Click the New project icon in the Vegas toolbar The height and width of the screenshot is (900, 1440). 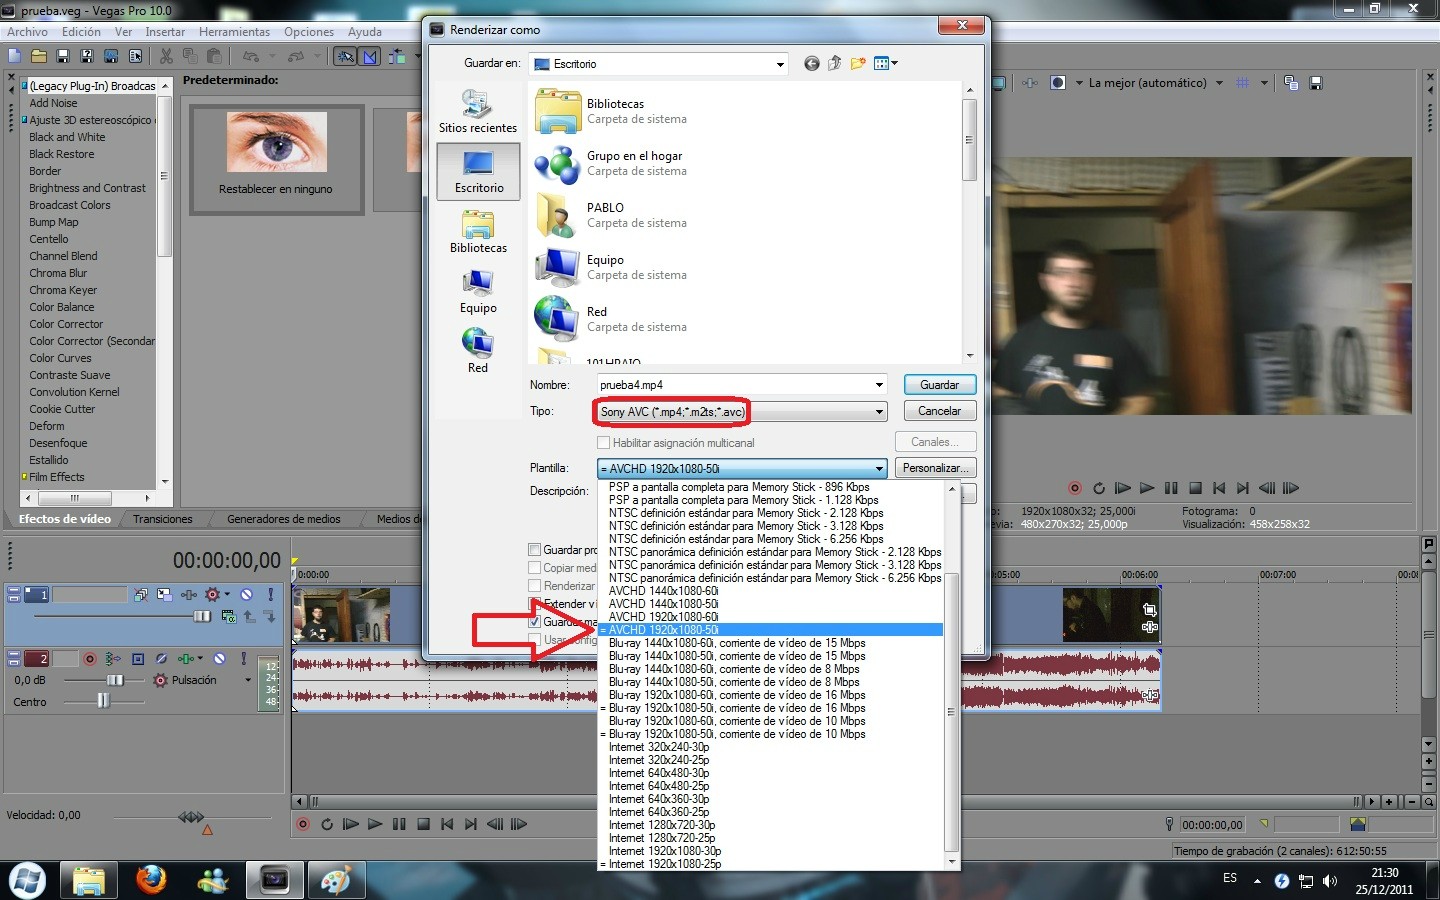[15, 57]
